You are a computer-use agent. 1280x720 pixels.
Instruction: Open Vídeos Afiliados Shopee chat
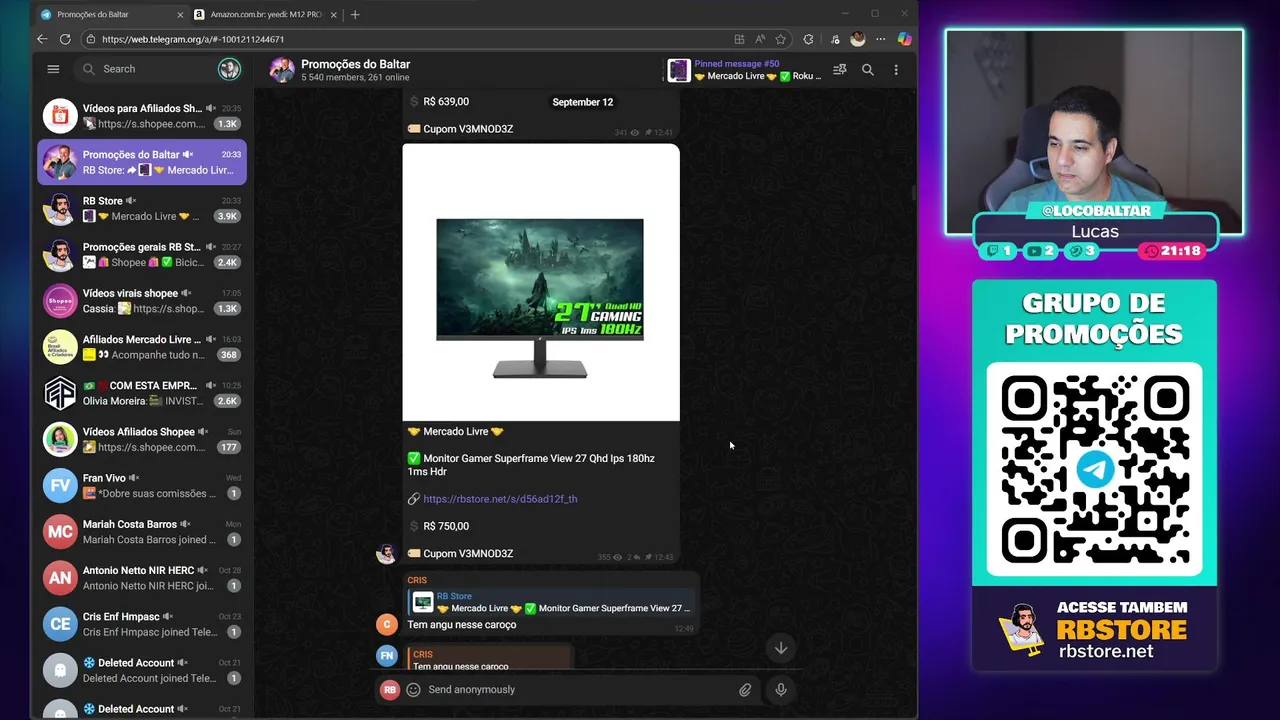[x=142, y=439]
